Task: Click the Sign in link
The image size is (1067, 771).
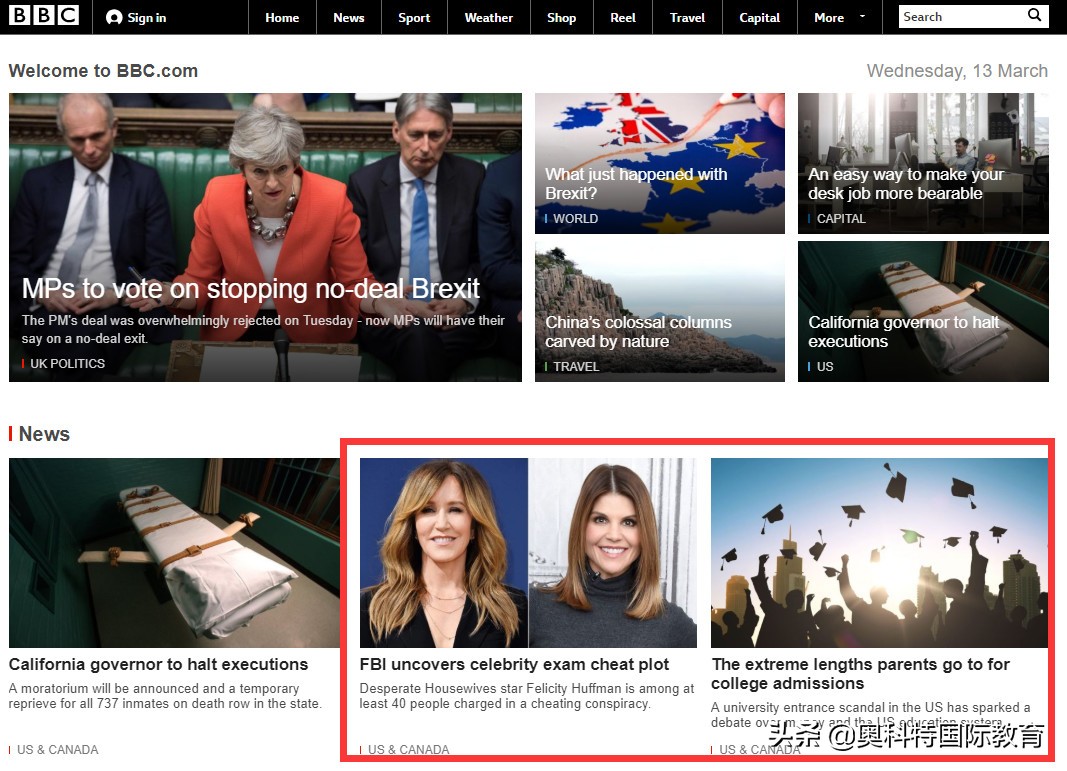Action: pyautogui.click(x=146, y=18)
